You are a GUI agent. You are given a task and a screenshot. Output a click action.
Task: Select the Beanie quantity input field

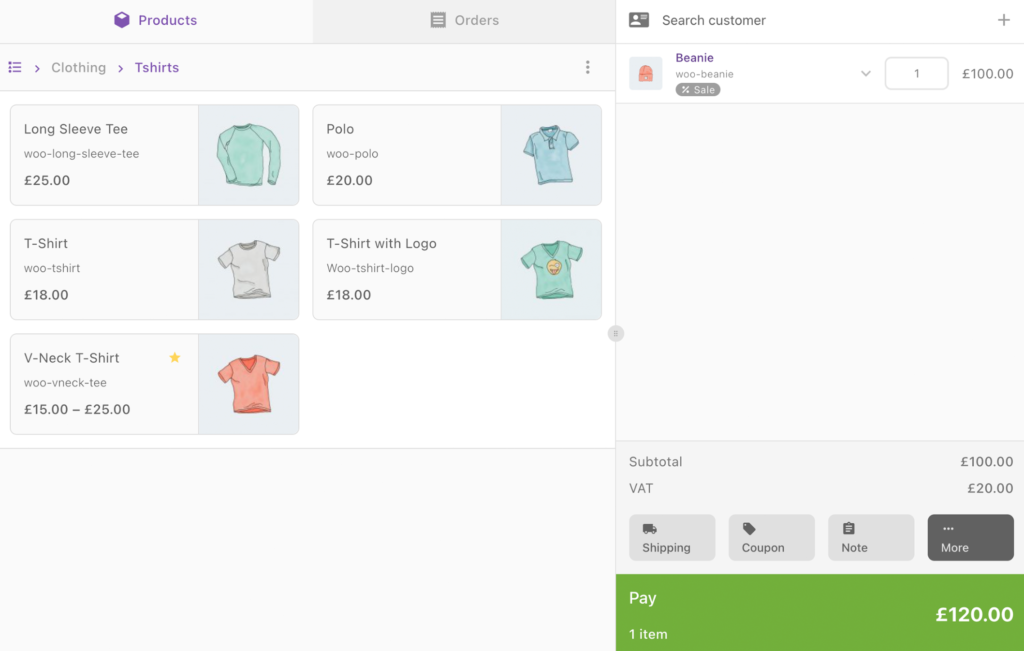[x=916, y=73]
